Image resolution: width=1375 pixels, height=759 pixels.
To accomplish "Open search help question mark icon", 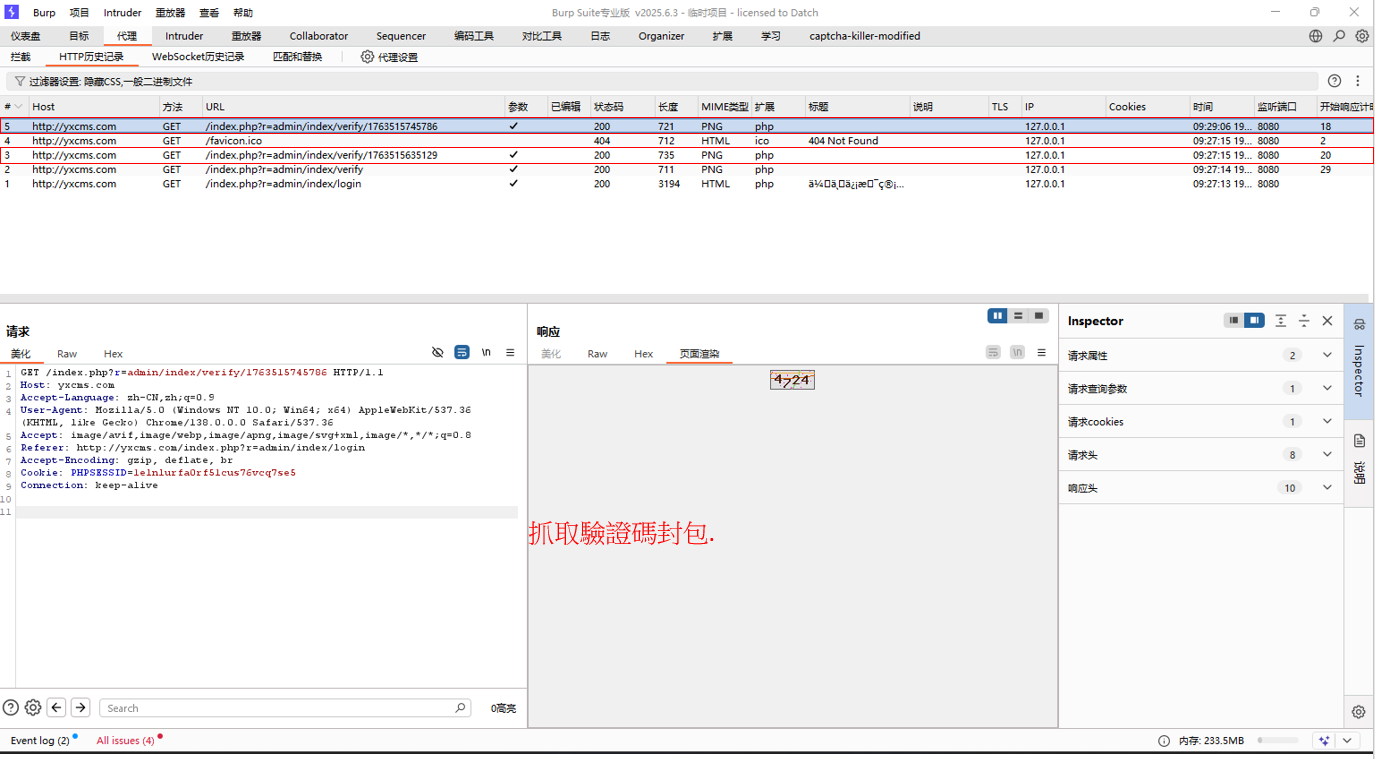I will [10, 707].
